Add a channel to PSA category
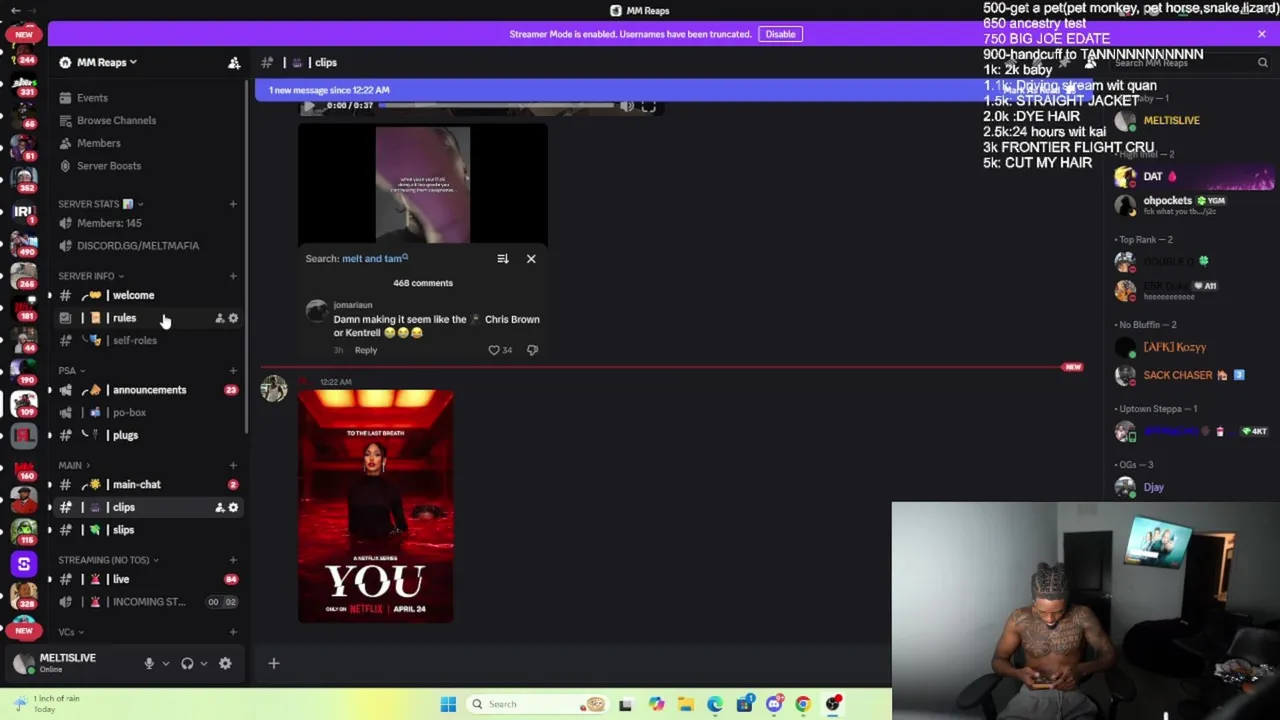This screenshot has width=1280, height=720. click(x=233, y=371)
